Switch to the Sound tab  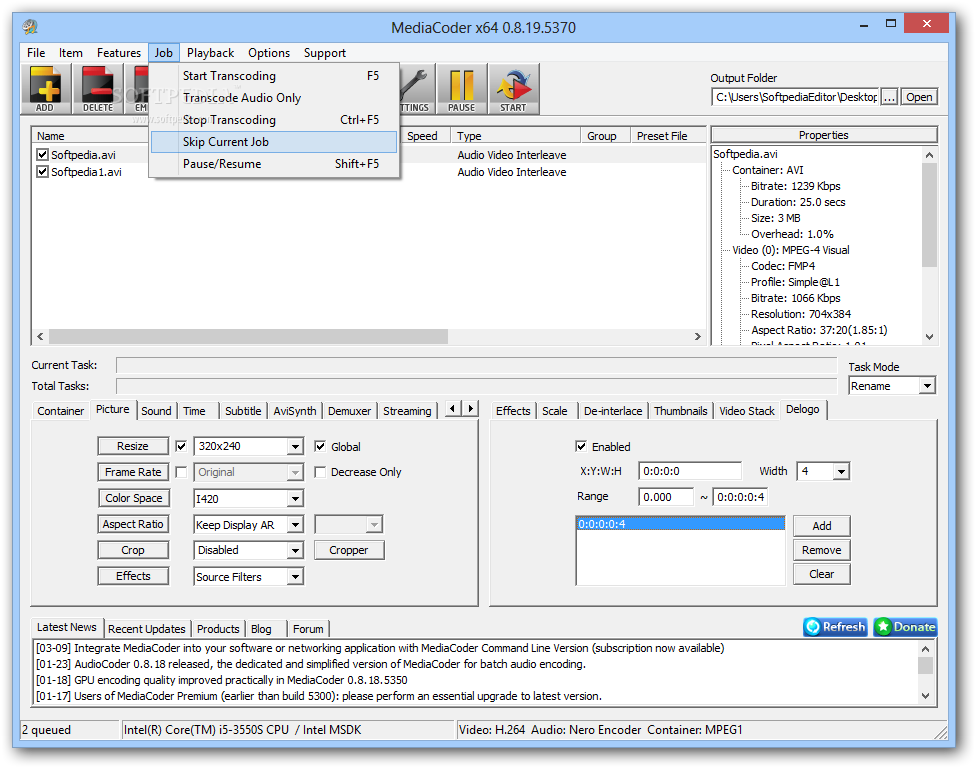156,411
